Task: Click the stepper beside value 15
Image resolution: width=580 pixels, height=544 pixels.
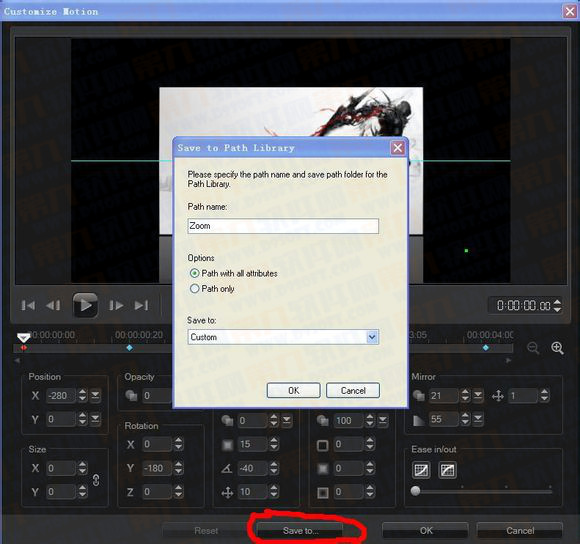Action: click(x=274, y=444)
